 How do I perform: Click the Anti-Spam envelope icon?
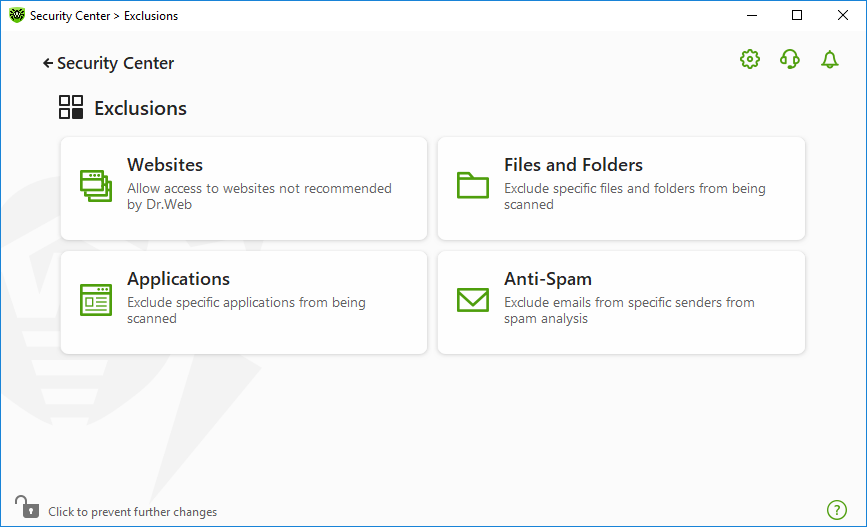tap(473, 300)
